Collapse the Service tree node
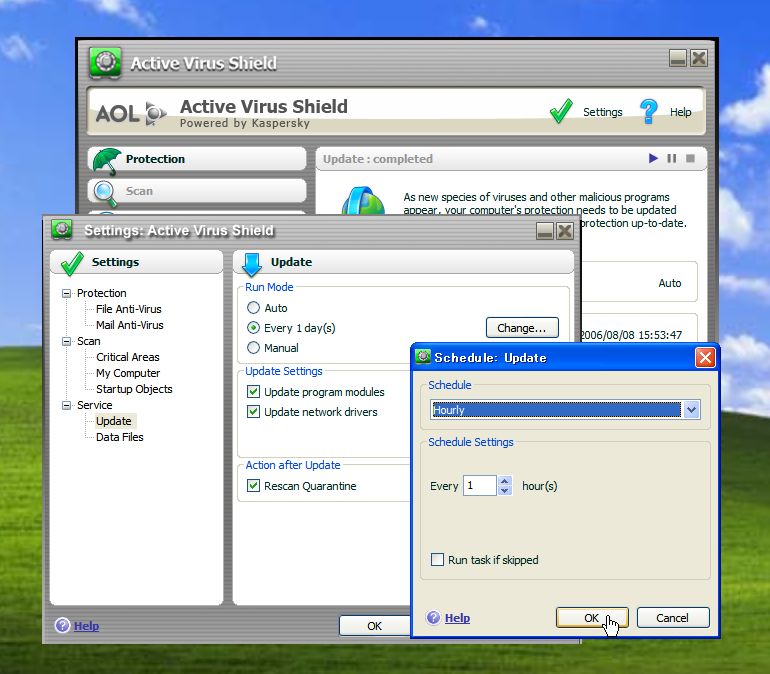This screenshot has height=674, width=770. tap(66, 405)
